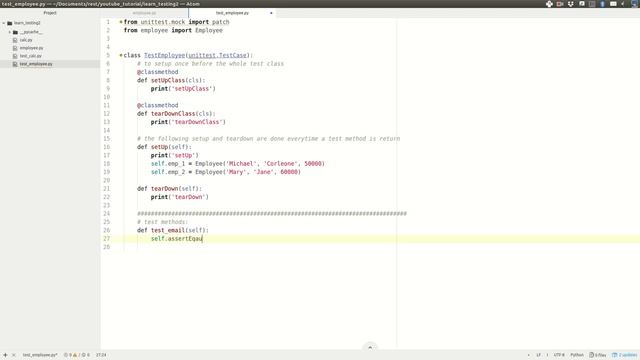The image size is (640, 360).
Task: Click the X icon in status bar
Action: pos(13,355)
